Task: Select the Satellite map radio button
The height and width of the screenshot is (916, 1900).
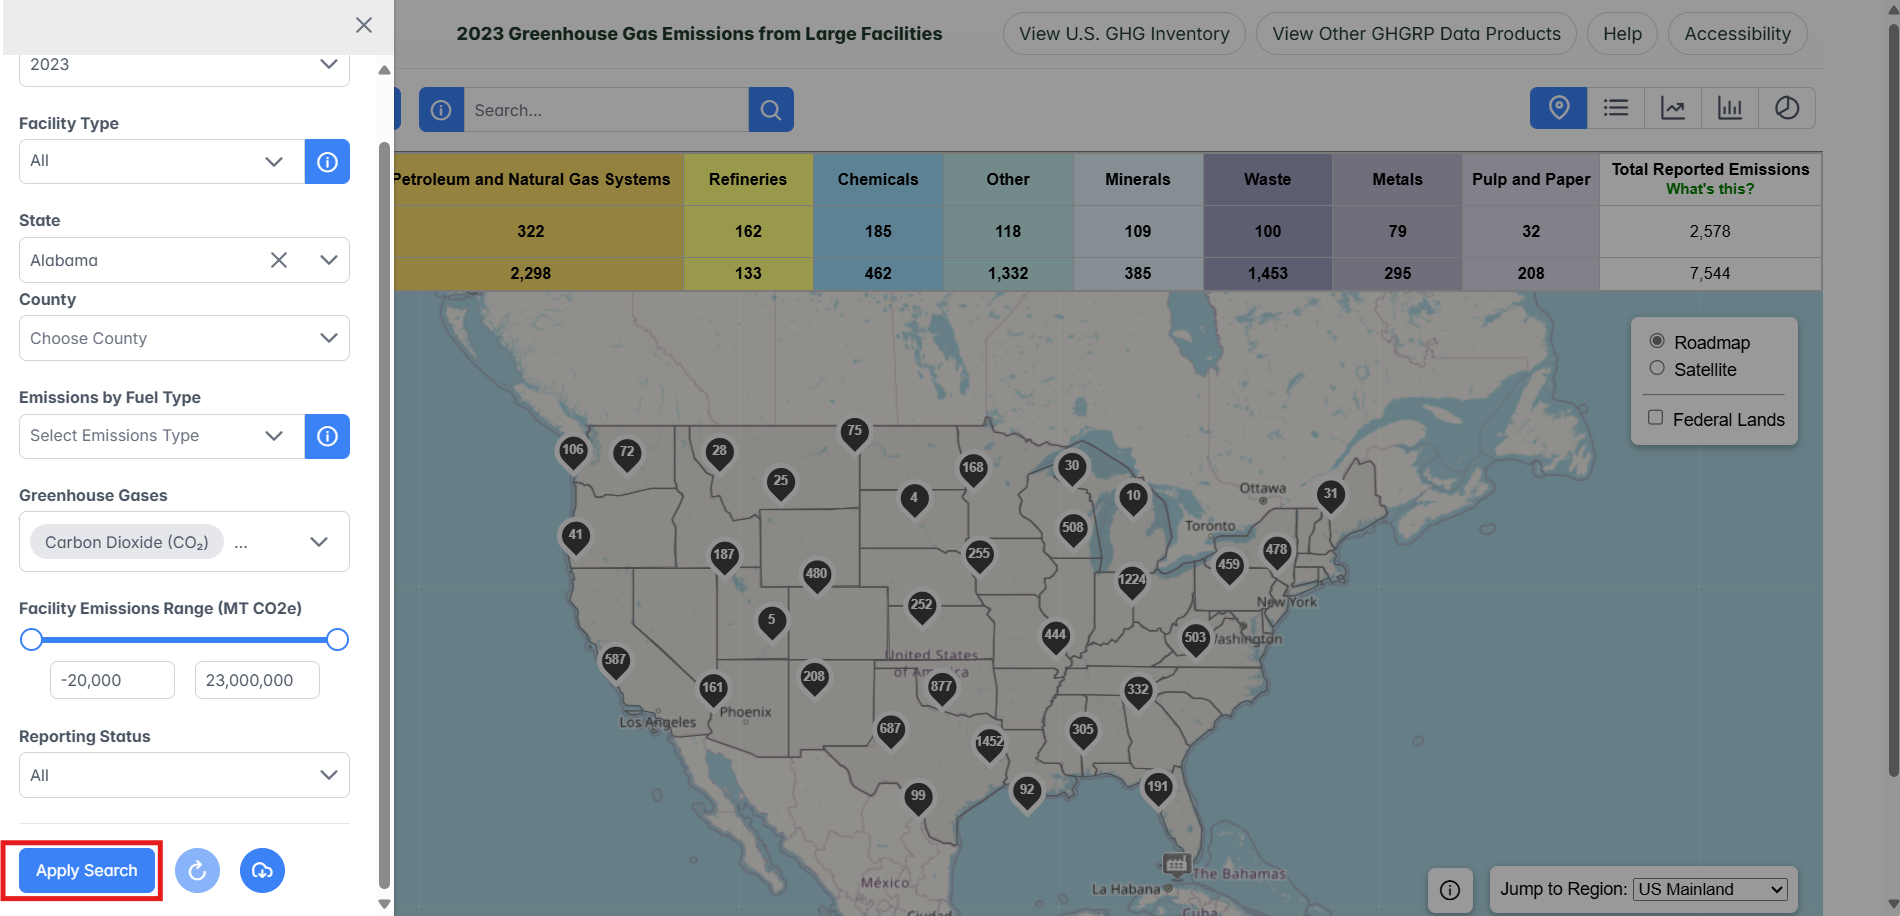Action: click(x=1657, y=369)
